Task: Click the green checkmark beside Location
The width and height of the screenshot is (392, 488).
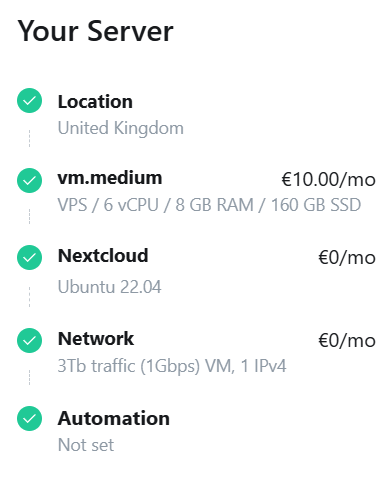Action: [29, 100]
